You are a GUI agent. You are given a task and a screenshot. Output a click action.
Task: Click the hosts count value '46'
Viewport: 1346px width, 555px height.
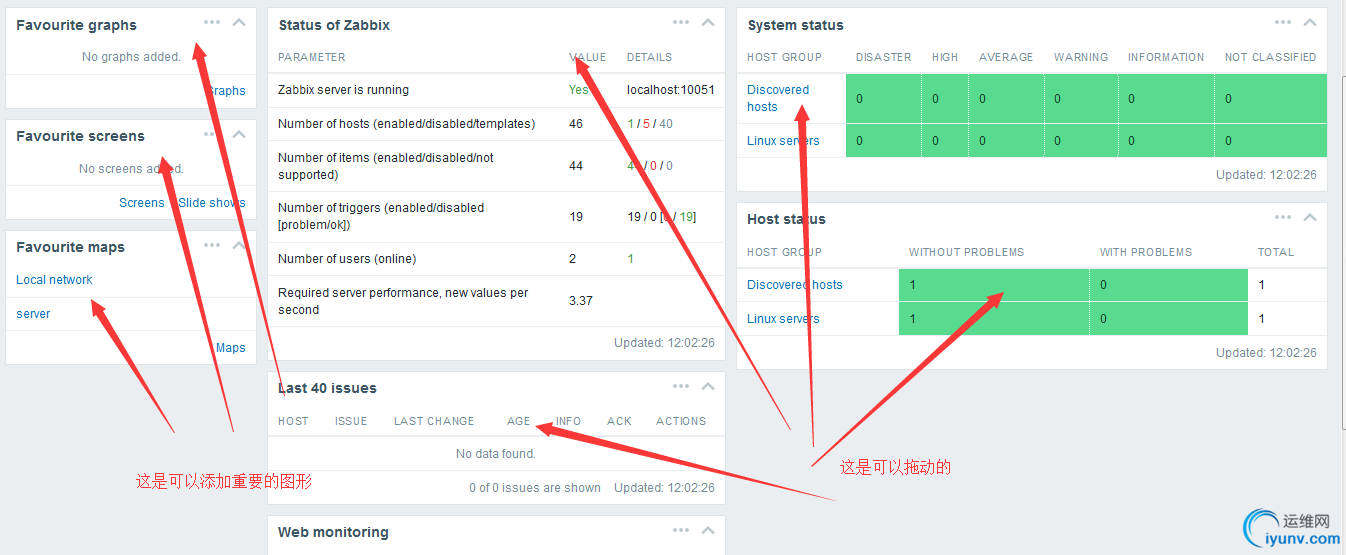(576, 124)
